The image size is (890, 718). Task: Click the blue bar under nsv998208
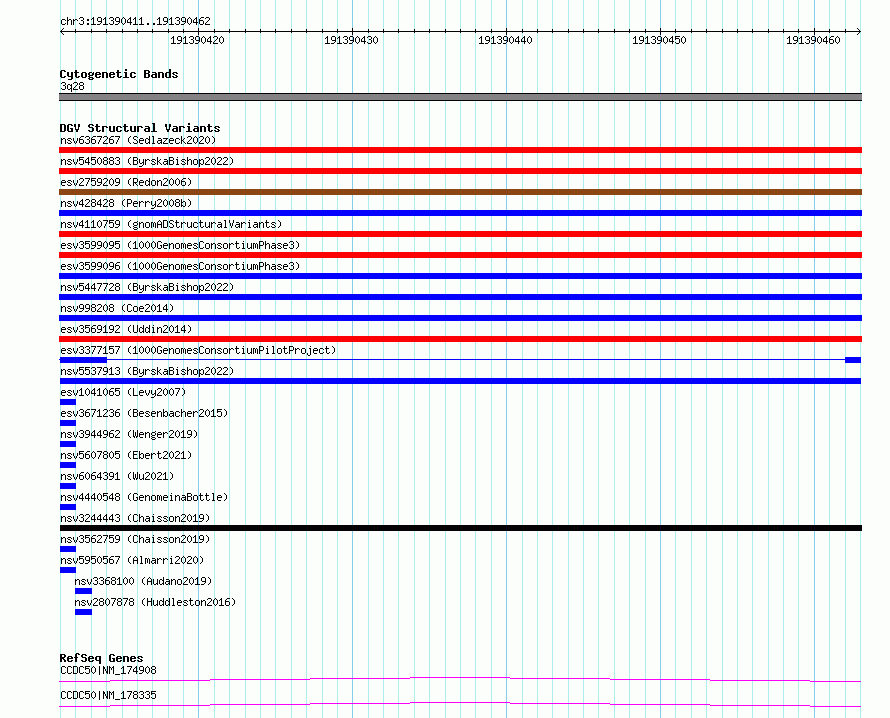[x=460, y=318]
